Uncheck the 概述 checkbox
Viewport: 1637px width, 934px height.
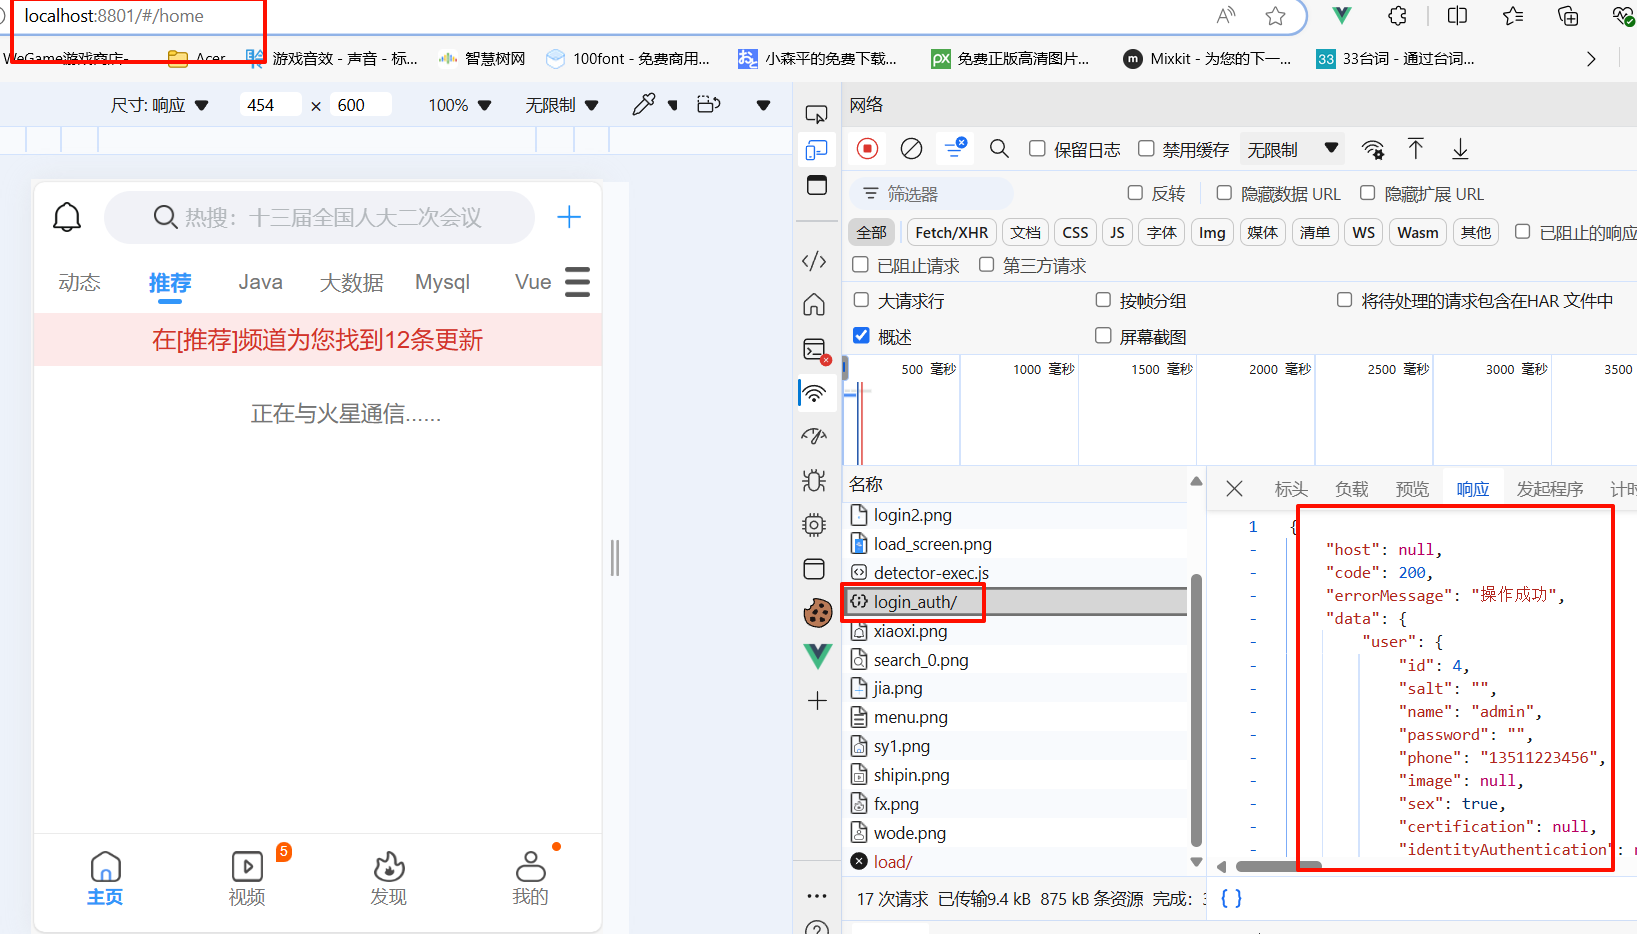[861, 336]
